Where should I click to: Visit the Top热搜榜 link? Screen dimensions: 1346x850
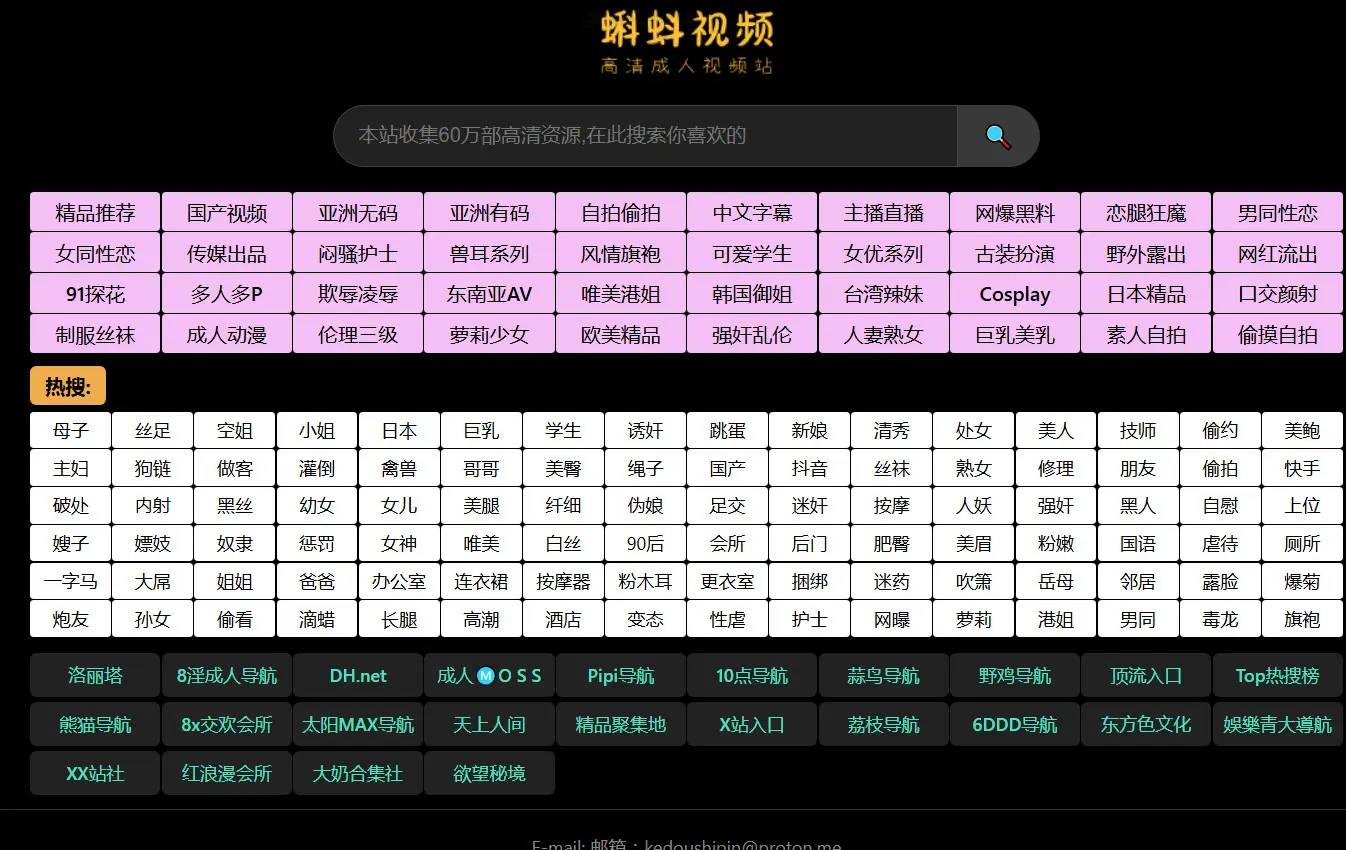[x=1277, y=676]
